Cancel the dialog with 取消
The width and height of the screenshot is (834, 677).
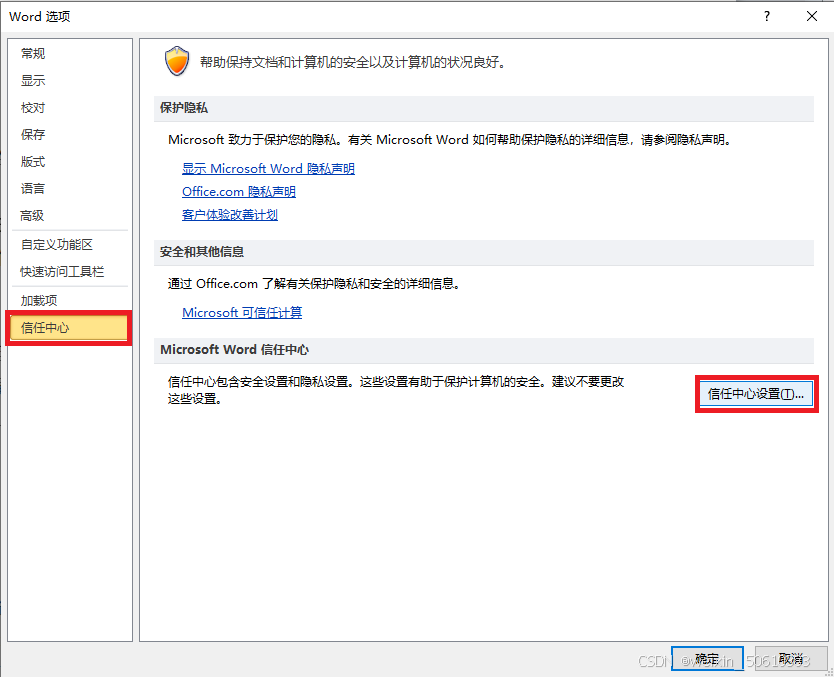pyautogui.click(x=791, y=659)
